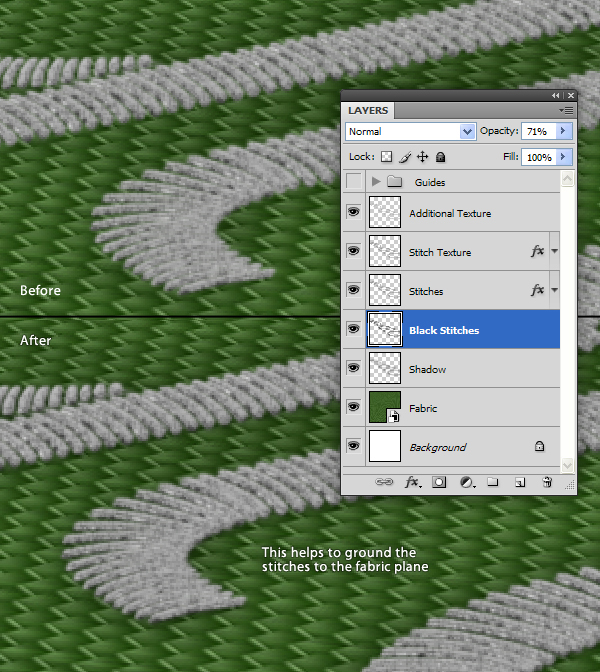The width and height of the screenshot is (600, 672).
Task: Click the lock image pixels brush icon
Action: tap(405, 157)
